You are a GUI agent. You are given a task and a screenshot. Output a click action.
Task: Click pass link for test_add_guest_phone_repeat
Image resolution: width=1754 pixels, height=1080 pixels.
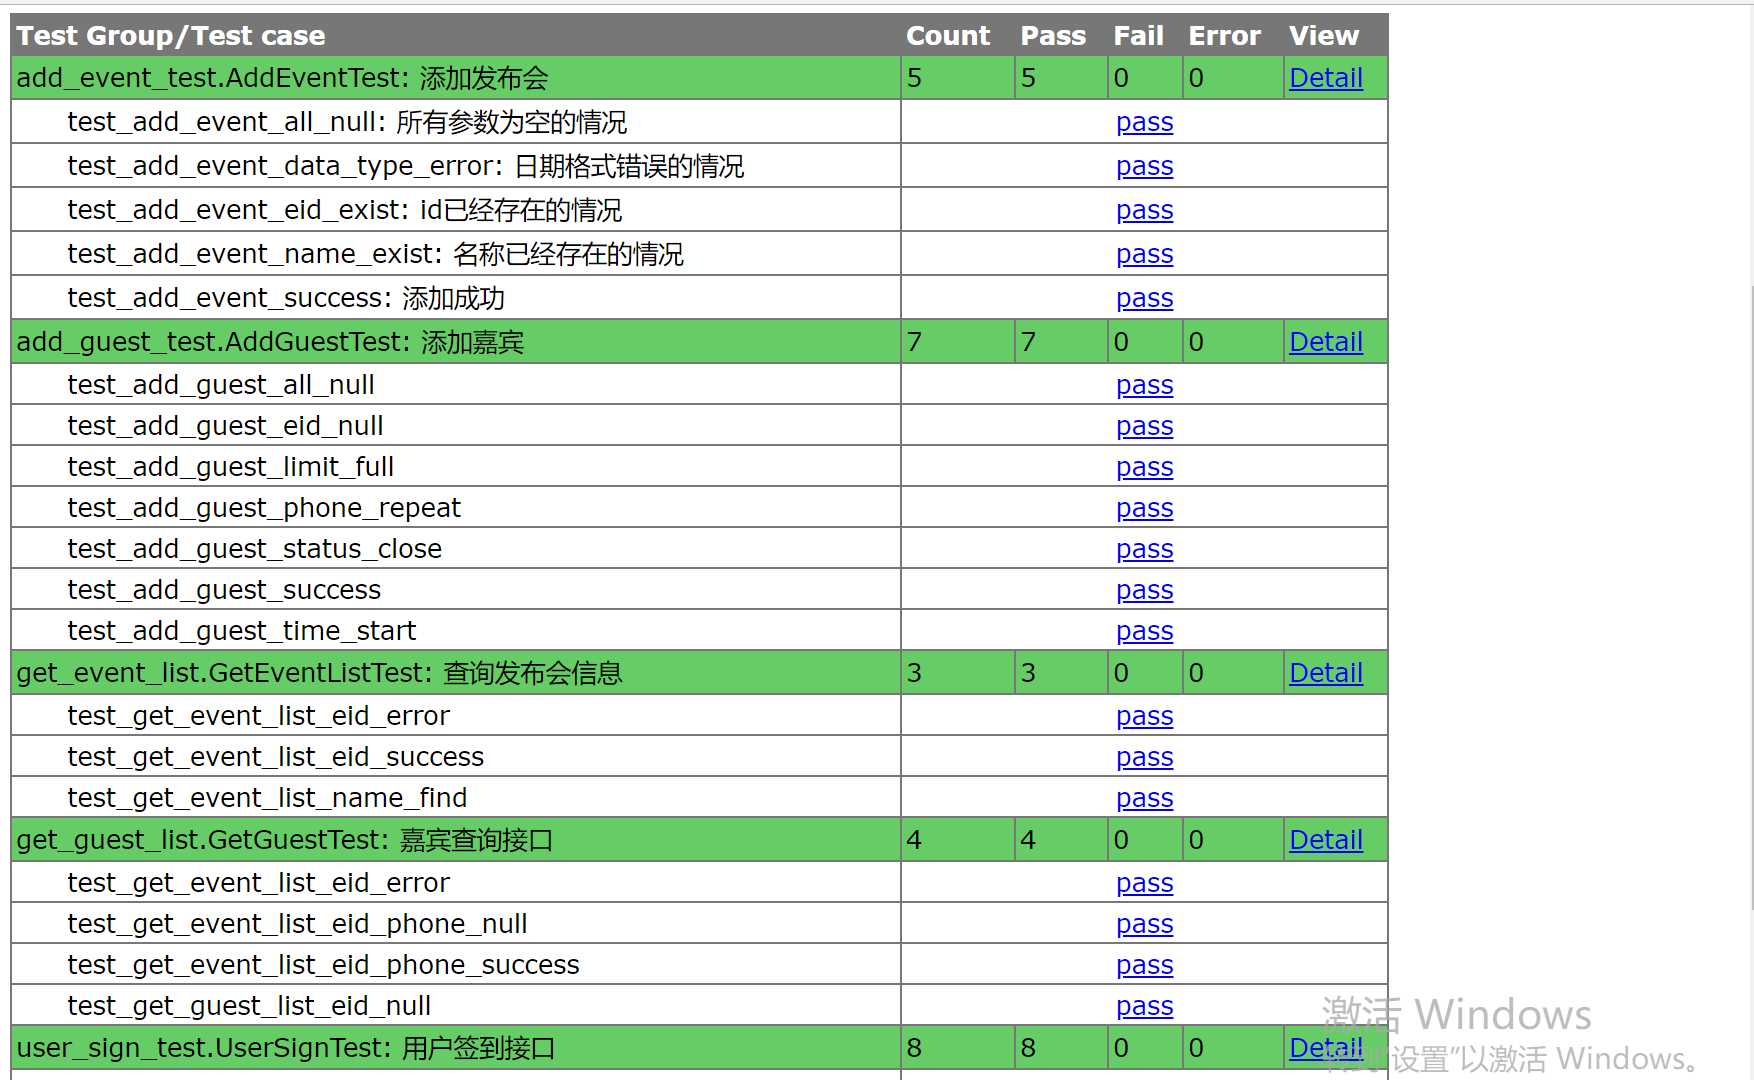[1144, 509]
